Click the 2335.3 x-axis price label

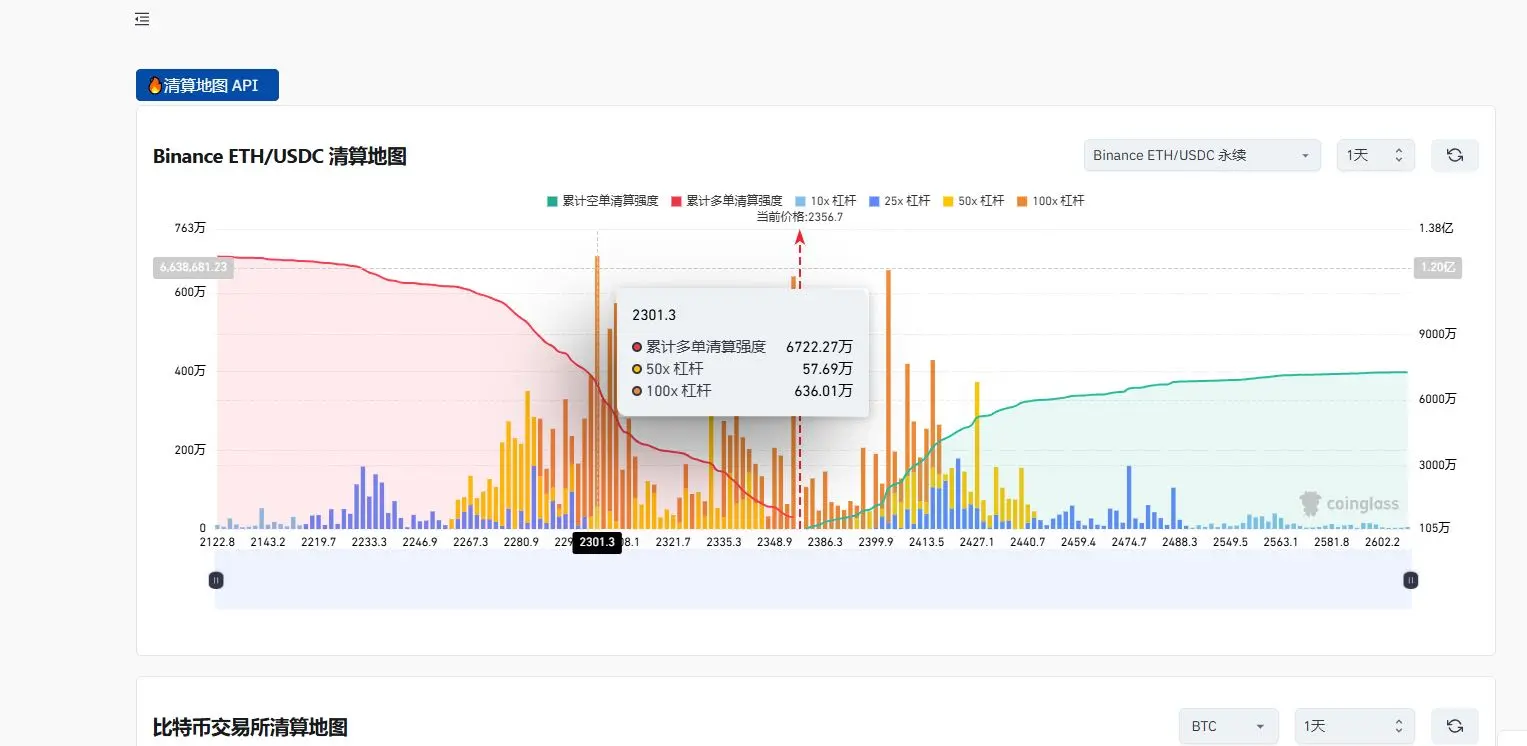pos(724,542)
